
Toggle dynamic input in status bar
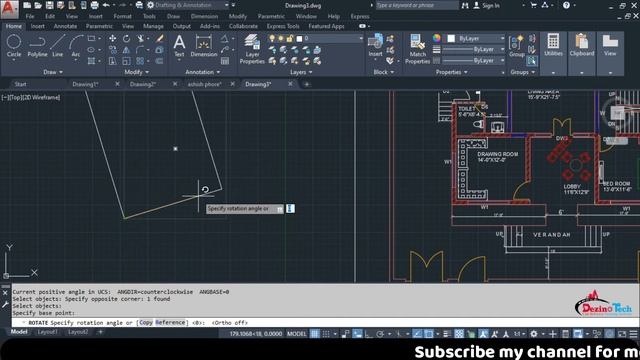coord(357,334)
